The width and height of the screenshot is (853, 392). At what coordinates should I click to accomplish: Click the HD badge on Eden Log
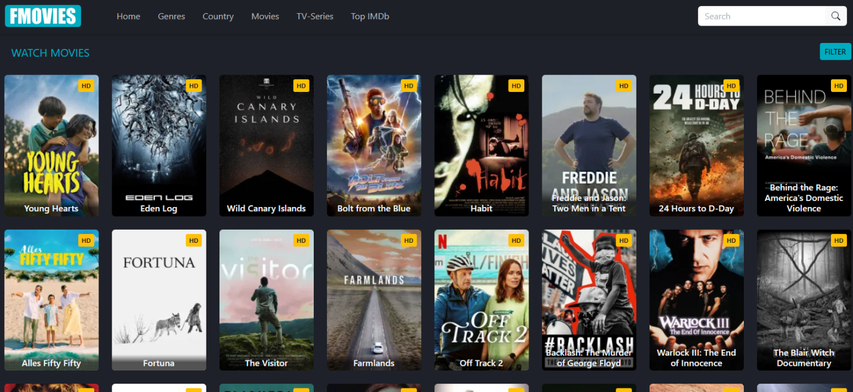(x=194, y=85)
